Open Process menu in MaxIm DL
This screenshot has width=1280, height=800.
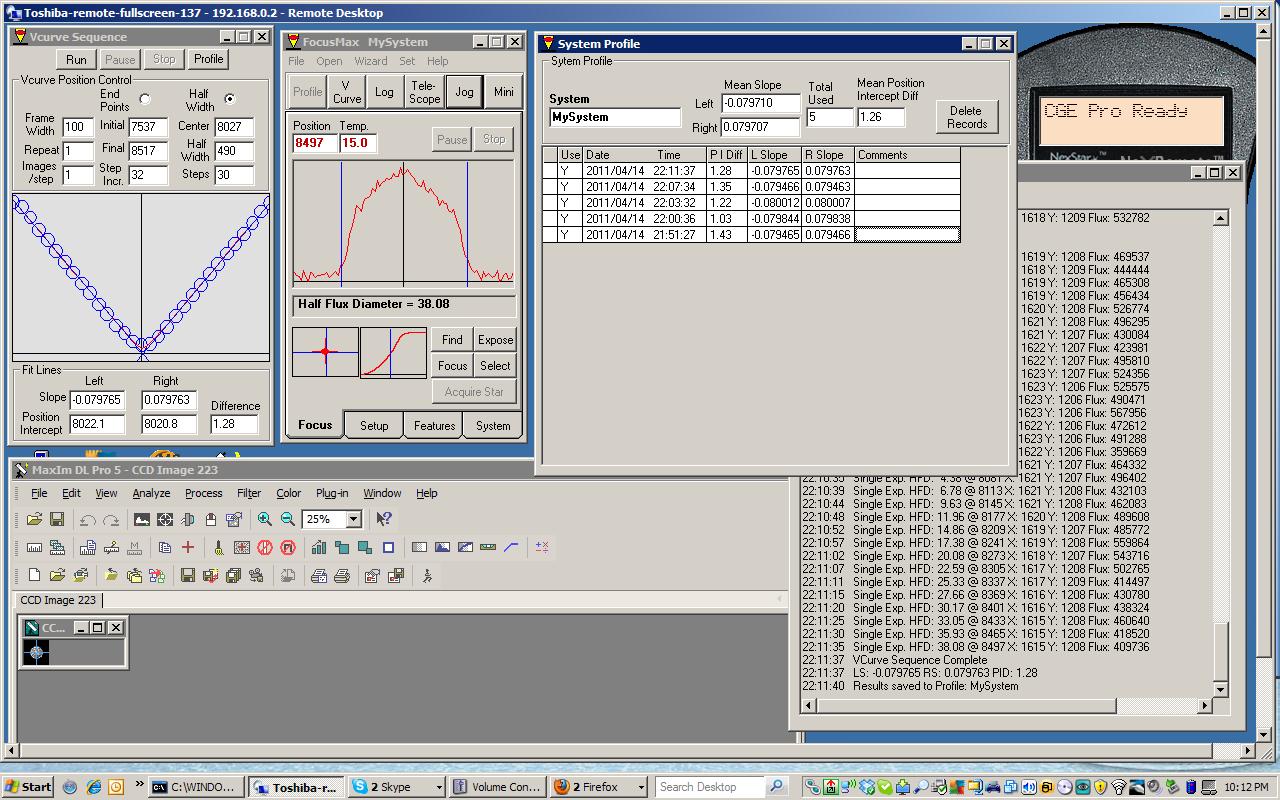(203, 493)
